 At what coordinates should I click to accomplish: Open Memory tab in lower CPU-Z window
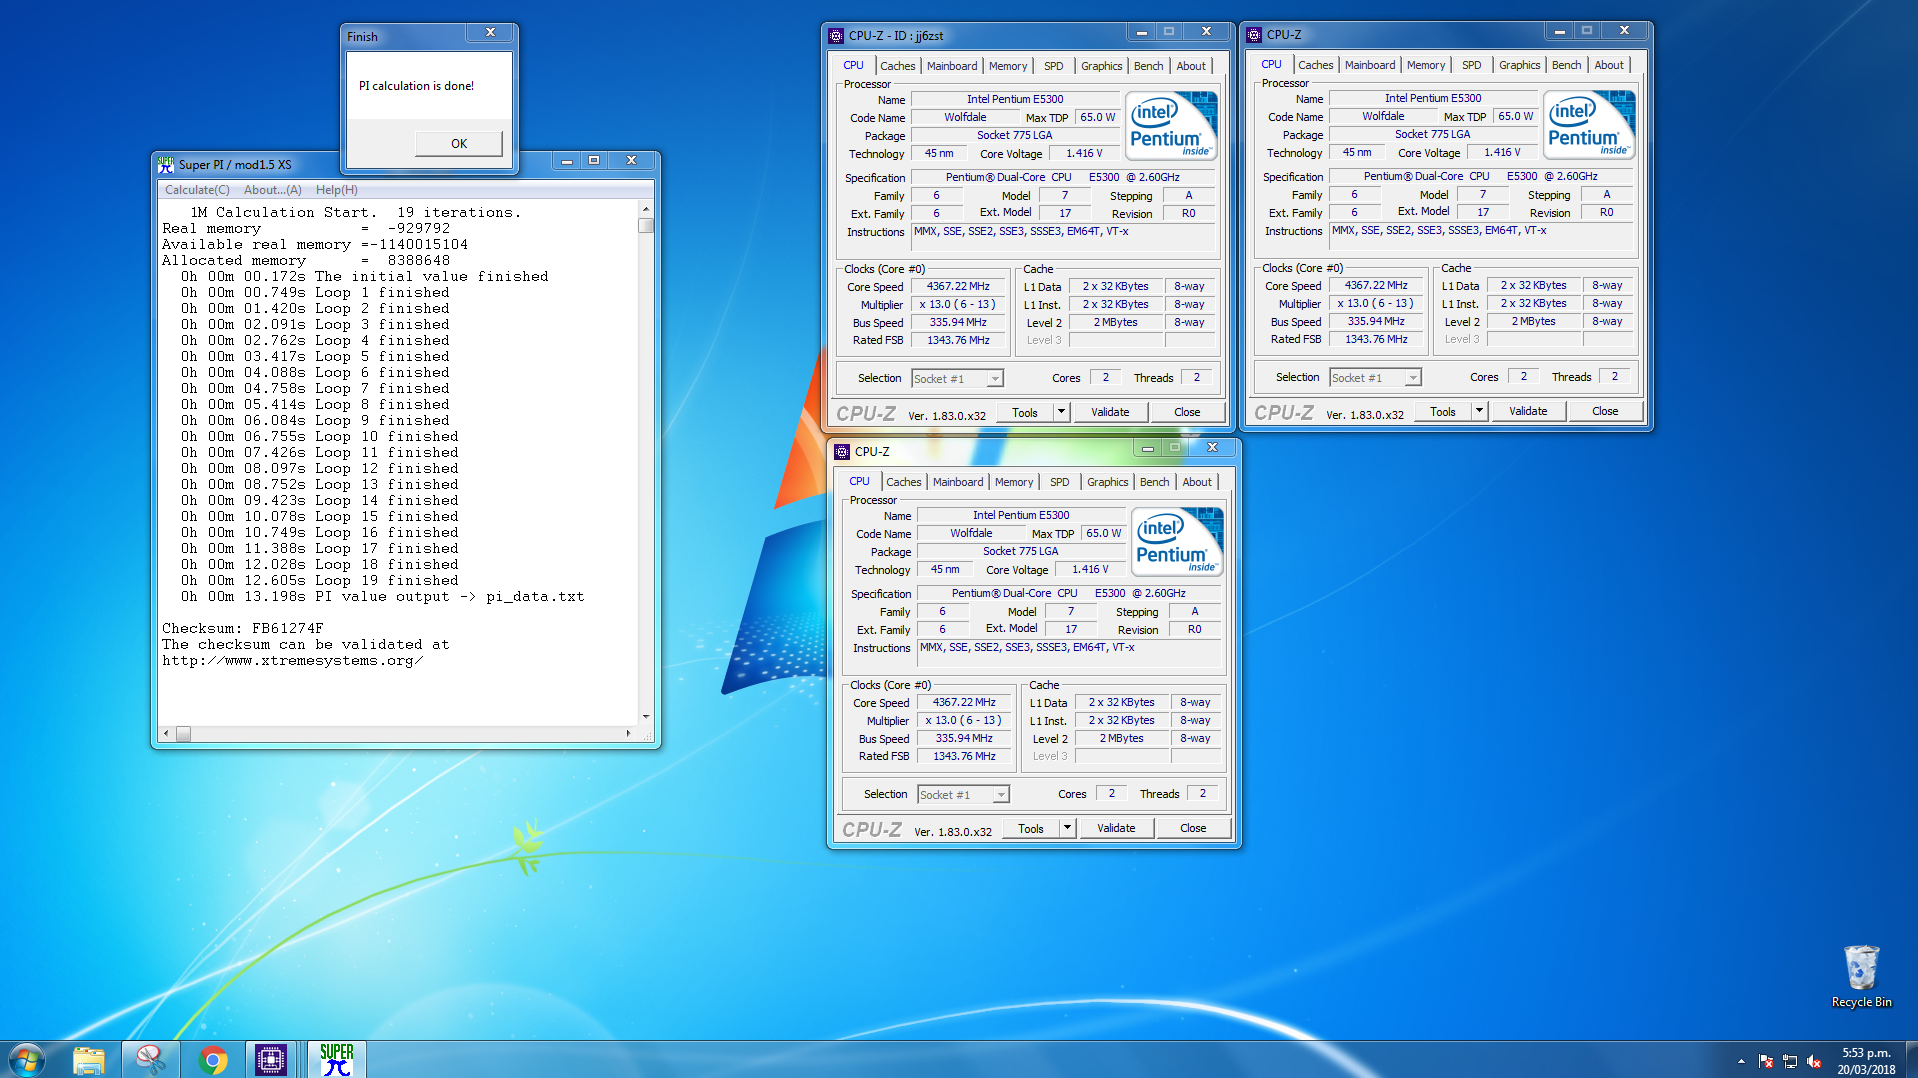[1014, 482]
